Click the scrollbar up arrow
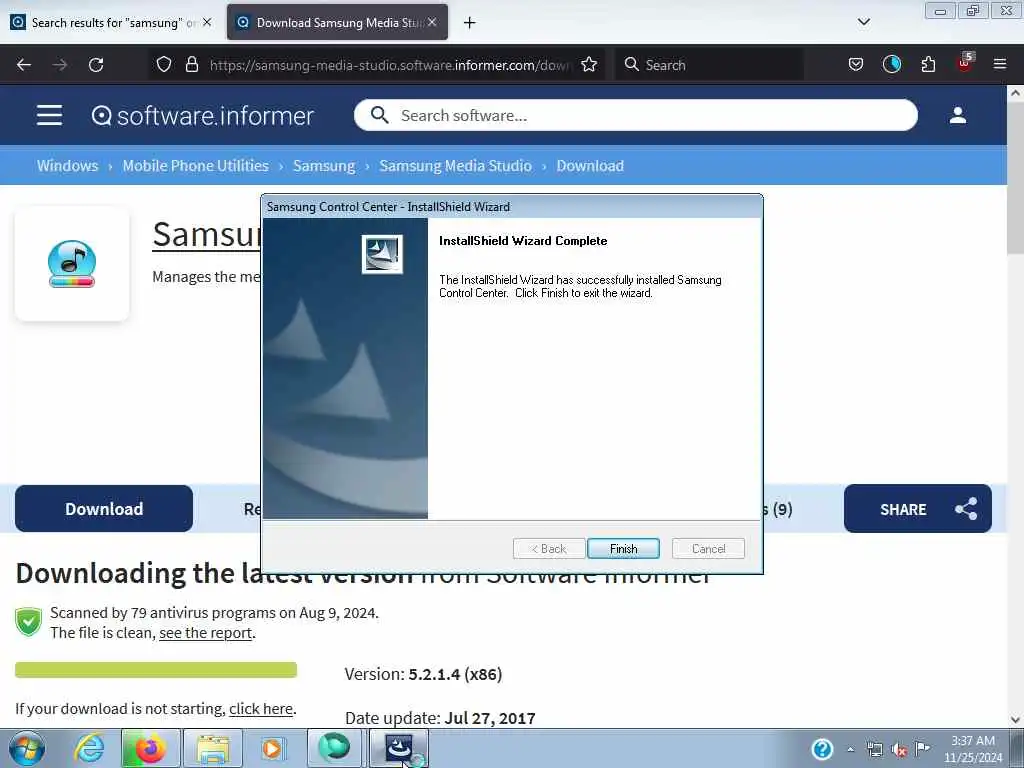Screen dimensions: 1024x768 1016,93
